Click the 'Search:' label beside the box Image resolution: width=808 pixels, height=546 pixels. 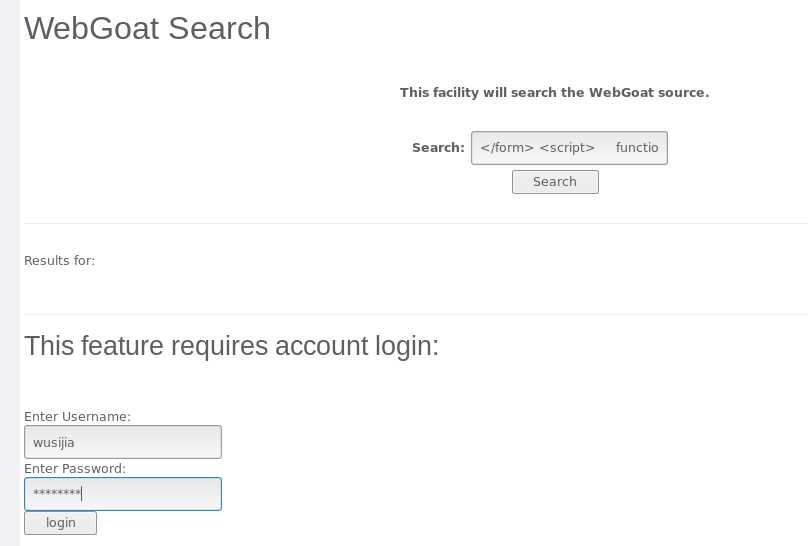(x=438, y=148)
